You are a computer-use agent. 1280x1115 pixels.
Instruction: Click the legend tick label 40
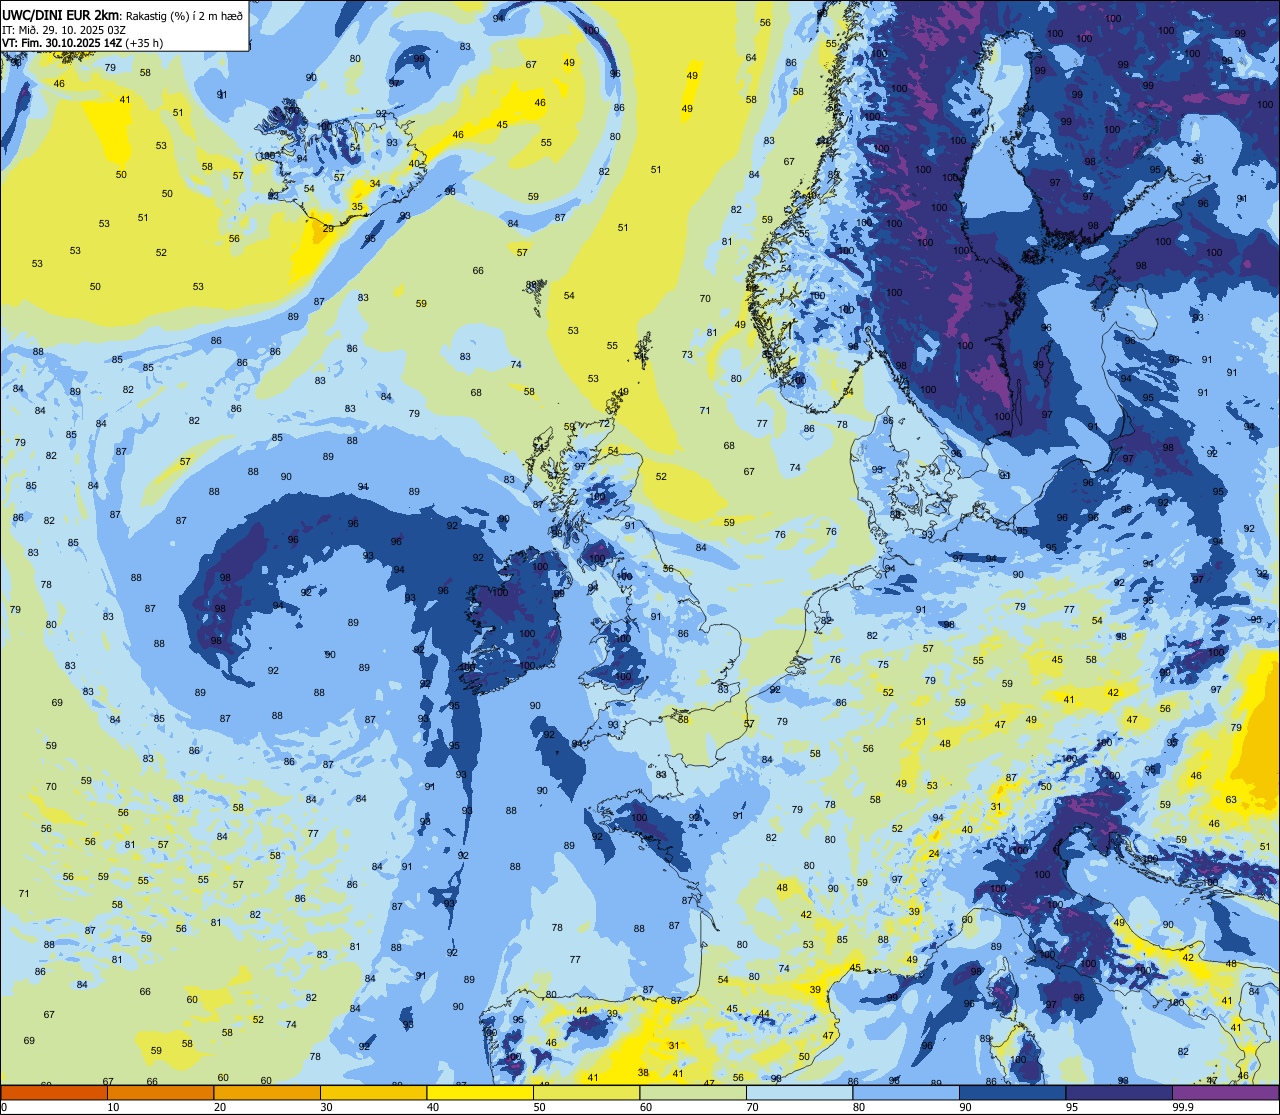(433, 1107)
